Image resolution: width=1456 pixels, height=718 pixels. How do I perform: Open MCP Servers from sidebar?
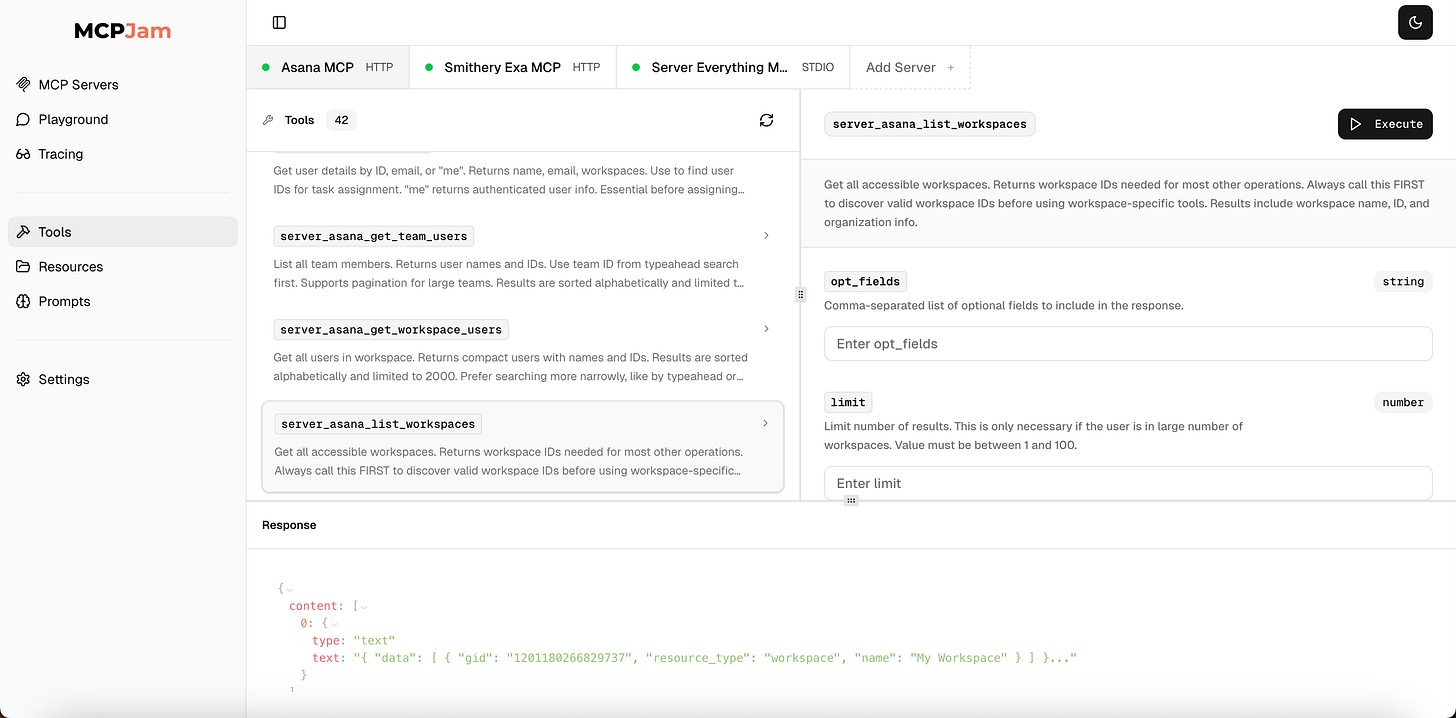(123, 84)
